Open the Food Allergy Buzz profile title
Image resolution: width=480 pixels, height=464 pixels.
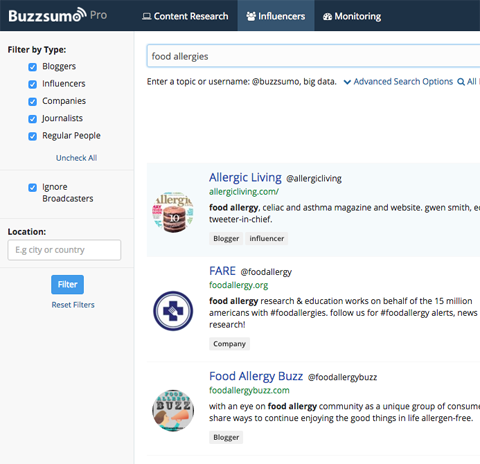[256, 376]
